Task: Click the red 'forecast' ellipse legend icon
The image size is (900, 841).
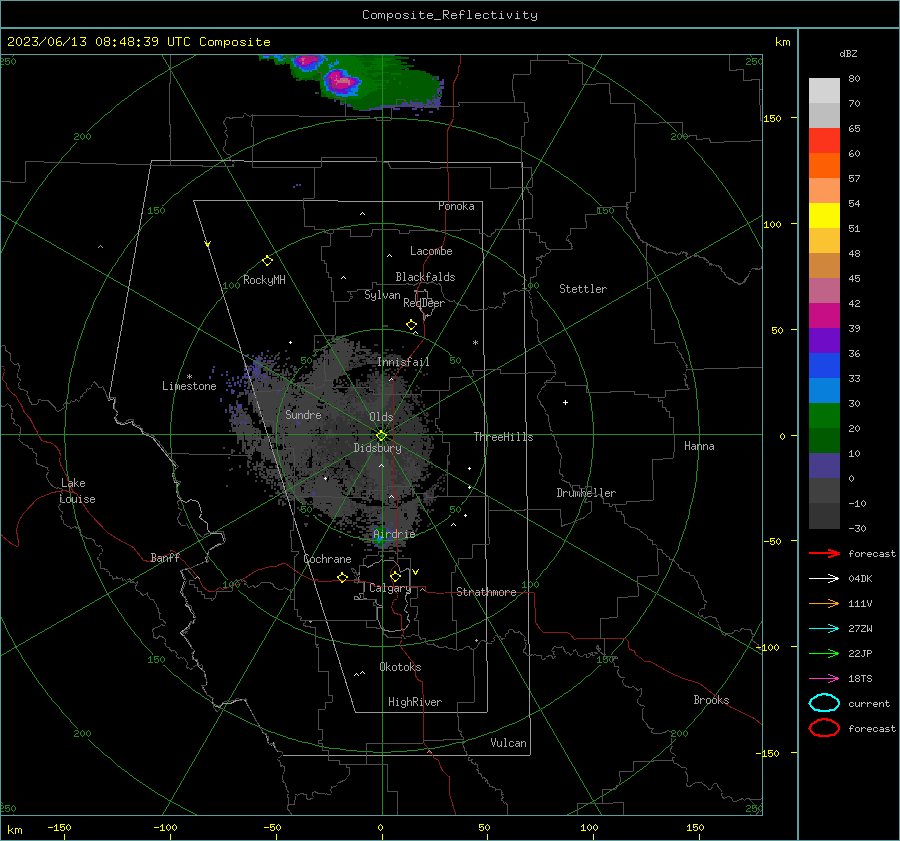Action: pos(824,728)
